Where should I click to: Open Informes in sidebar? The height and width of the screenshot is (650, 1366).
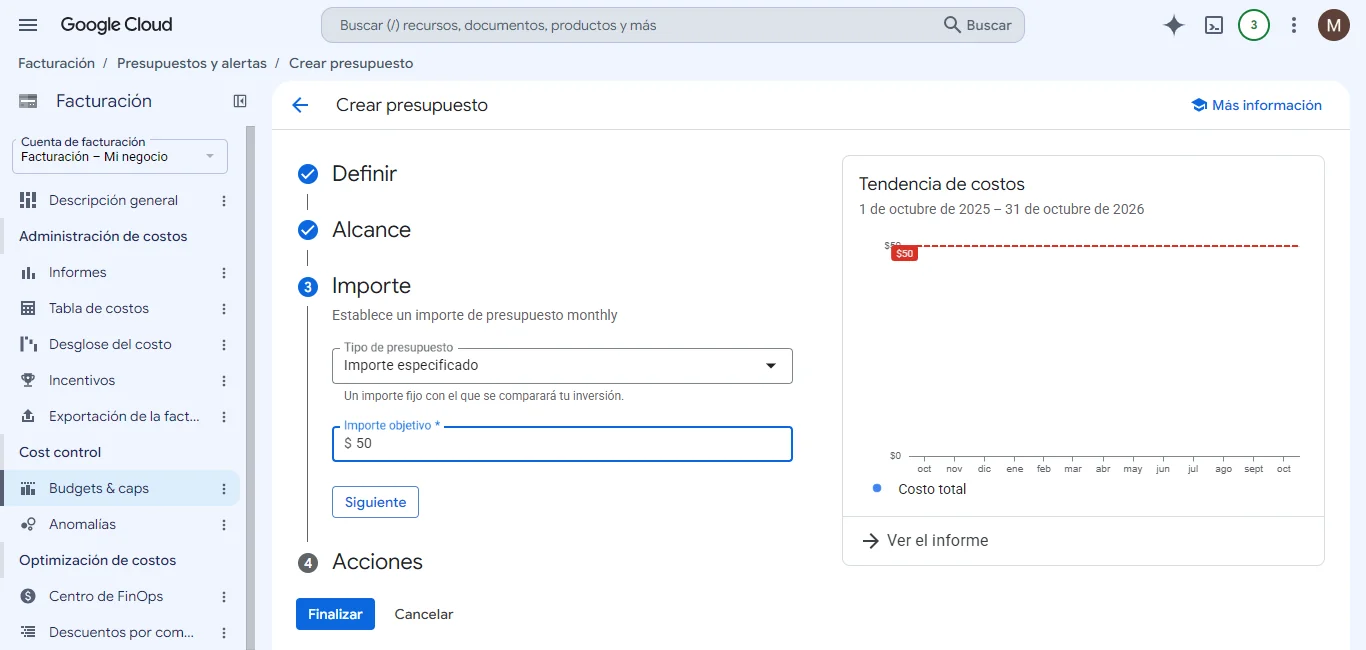coord(77,272)
